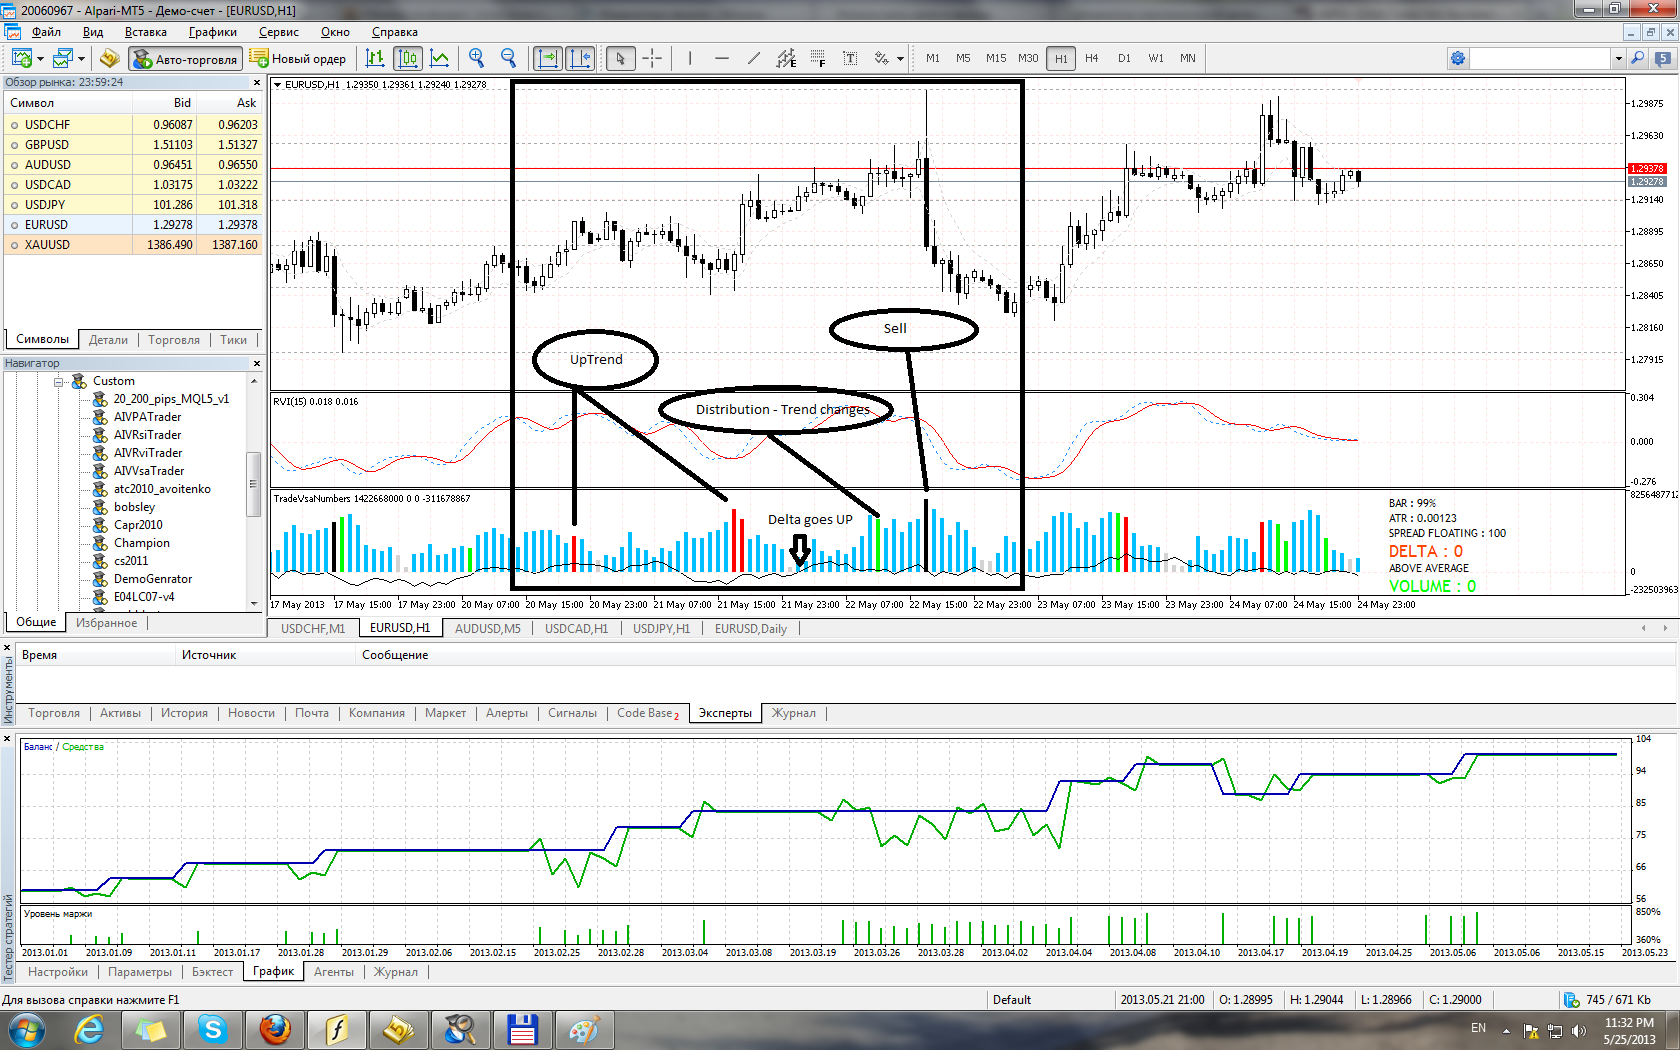Toggle auto-scroll chart to latest bar
Viewport: 1680px width, 1050px height.
(548, 58)
